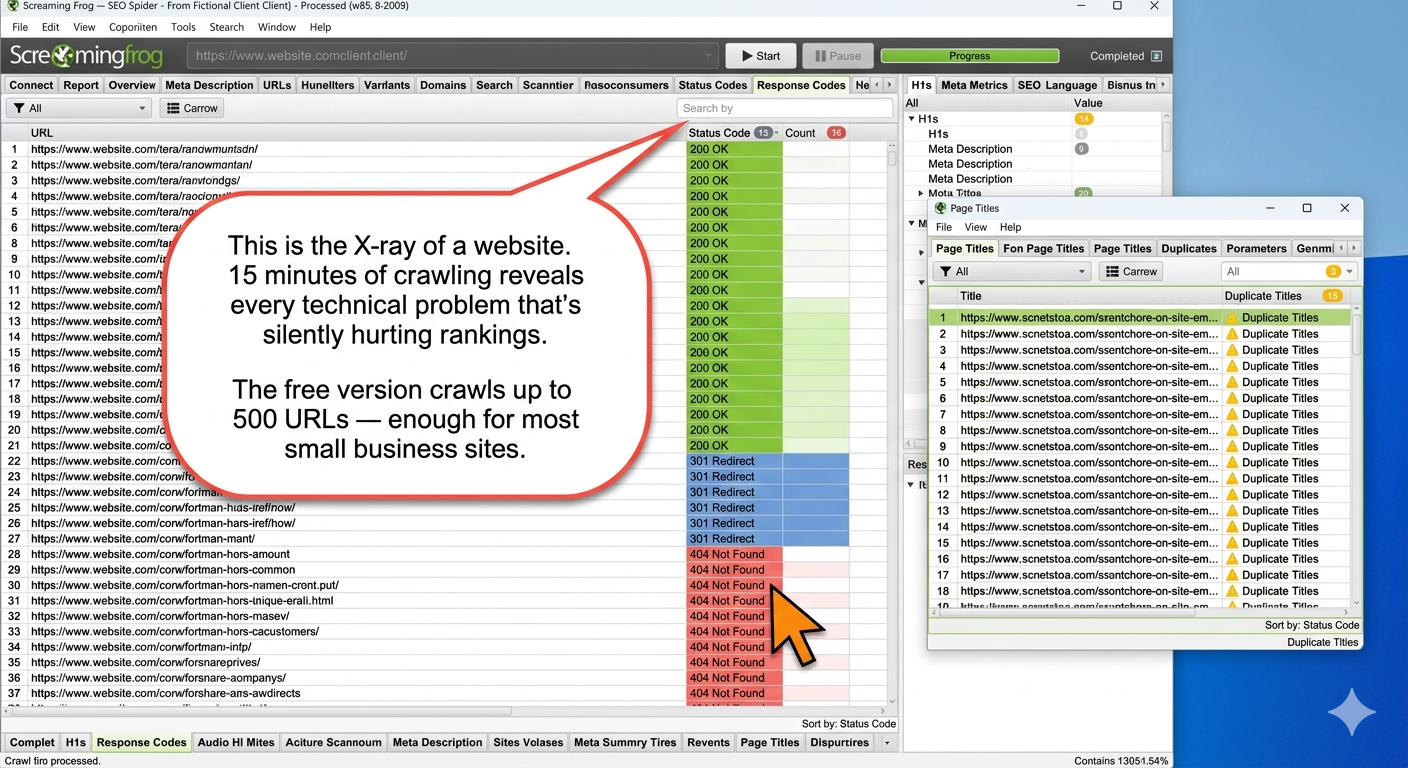
Task: Click the Status Code column count badge
Action: coord(763,132)
